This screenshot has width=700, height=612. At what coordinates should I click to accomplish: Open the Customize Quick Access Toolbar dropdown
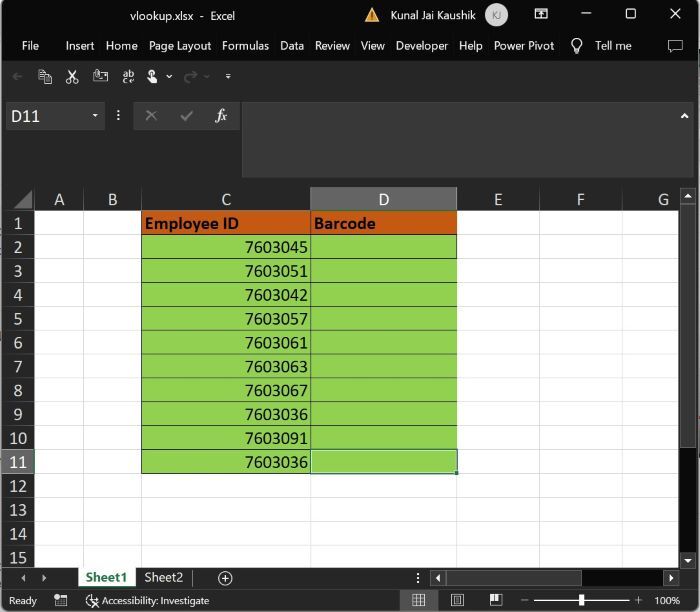pos(228,76)
